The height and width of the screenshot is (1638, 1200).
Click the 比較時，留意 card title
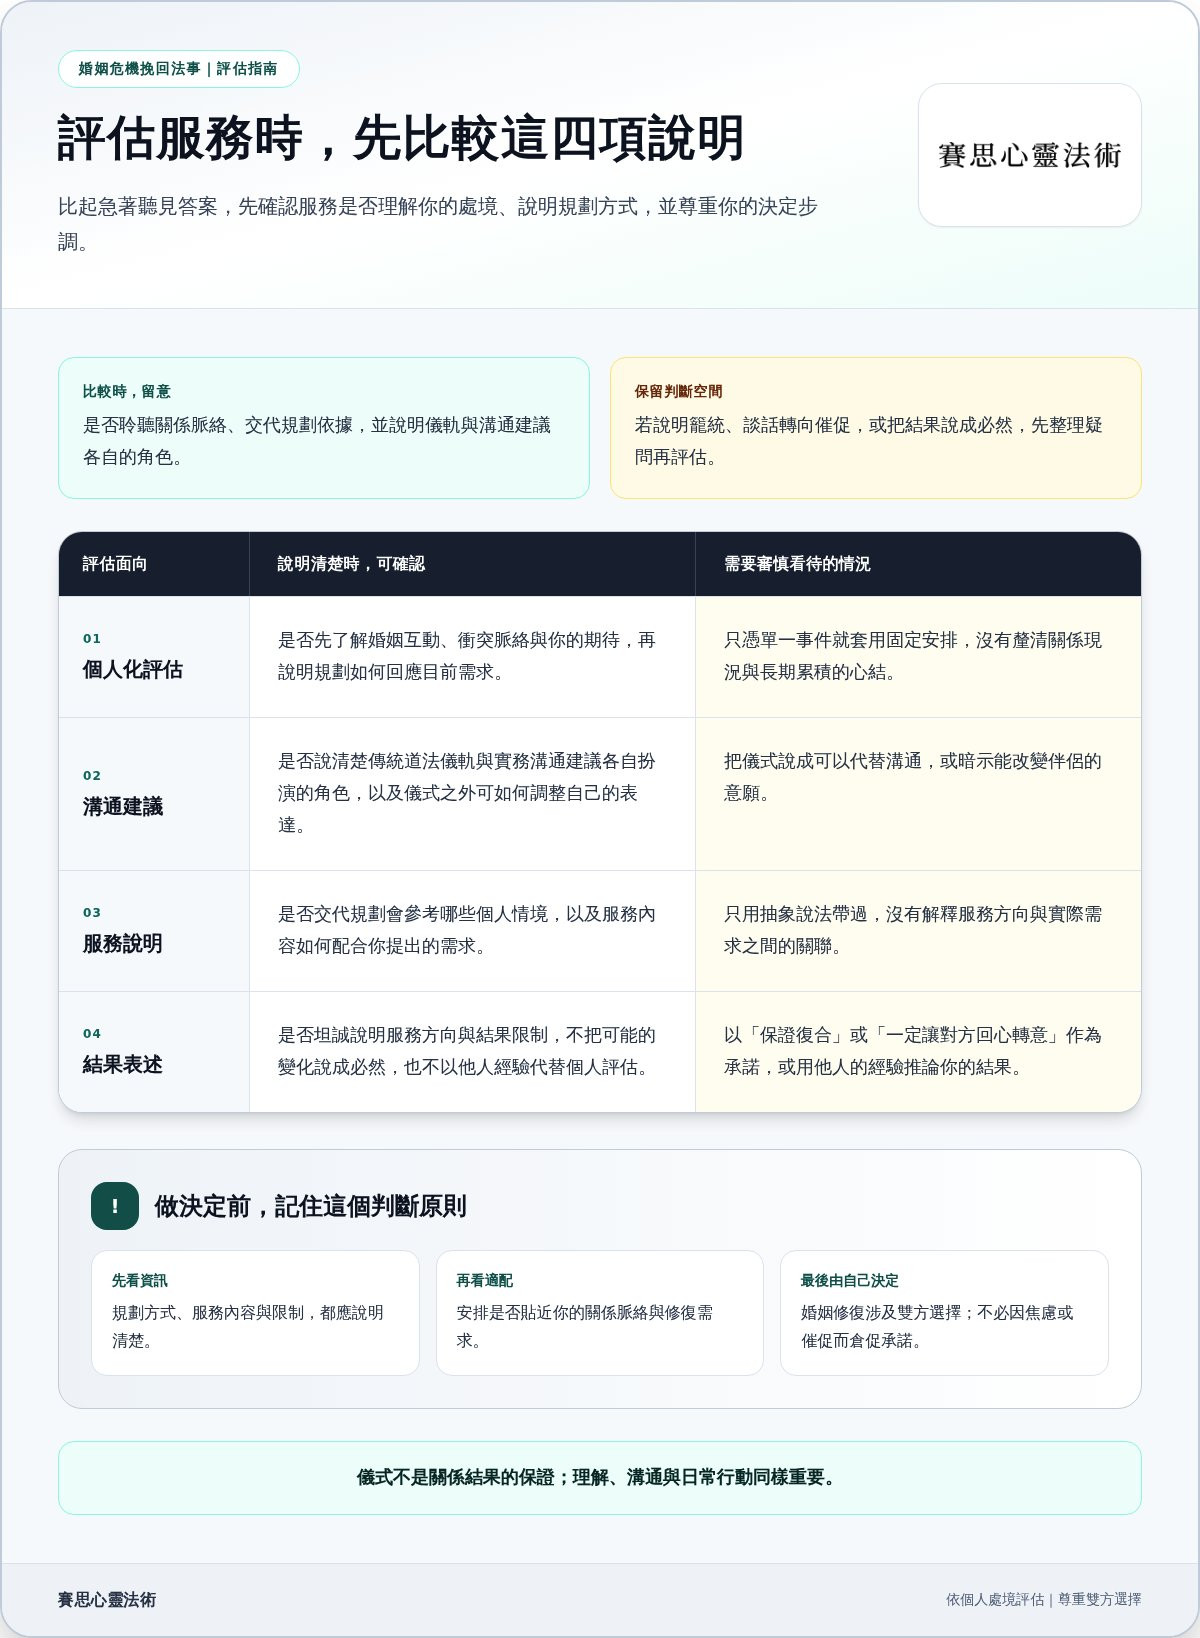(x=127, y=391)
